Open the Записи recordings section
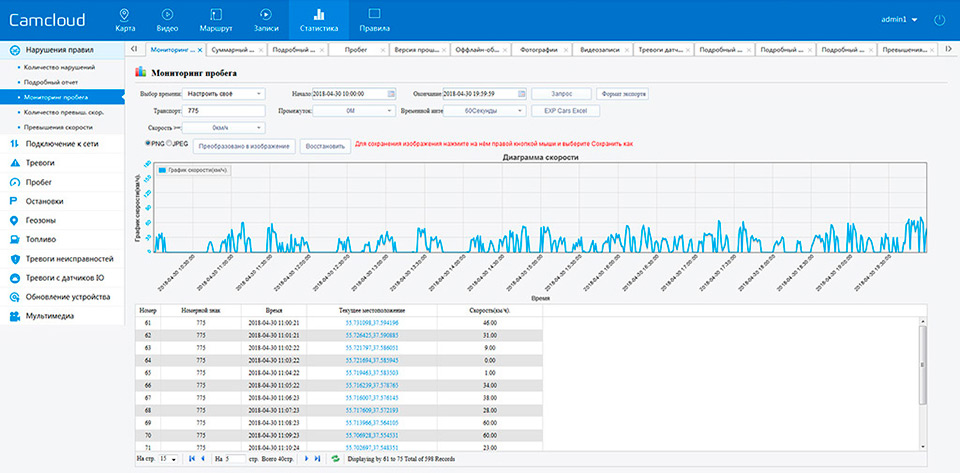This screenshot has height=473, width=960. coord(264,19)
